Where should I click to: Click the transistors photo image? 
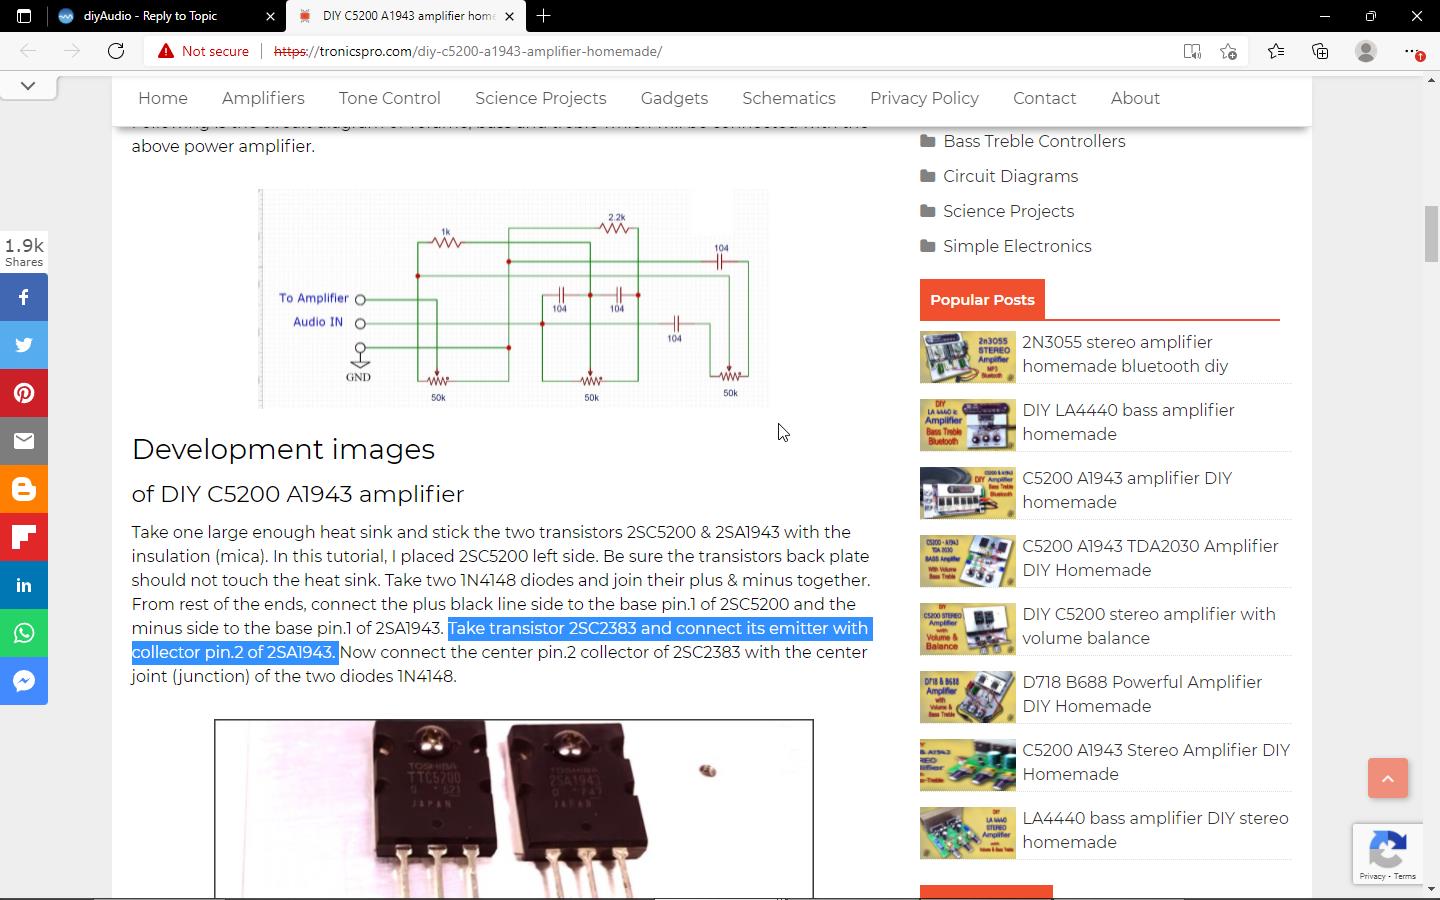[514, 808]
